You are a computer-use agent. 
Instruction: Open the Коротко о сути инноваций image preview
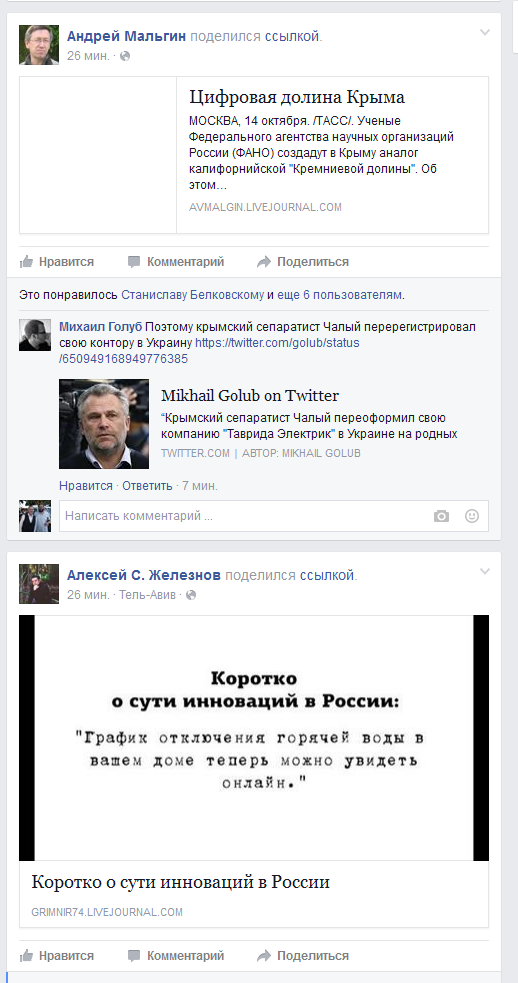click(254, 738)
